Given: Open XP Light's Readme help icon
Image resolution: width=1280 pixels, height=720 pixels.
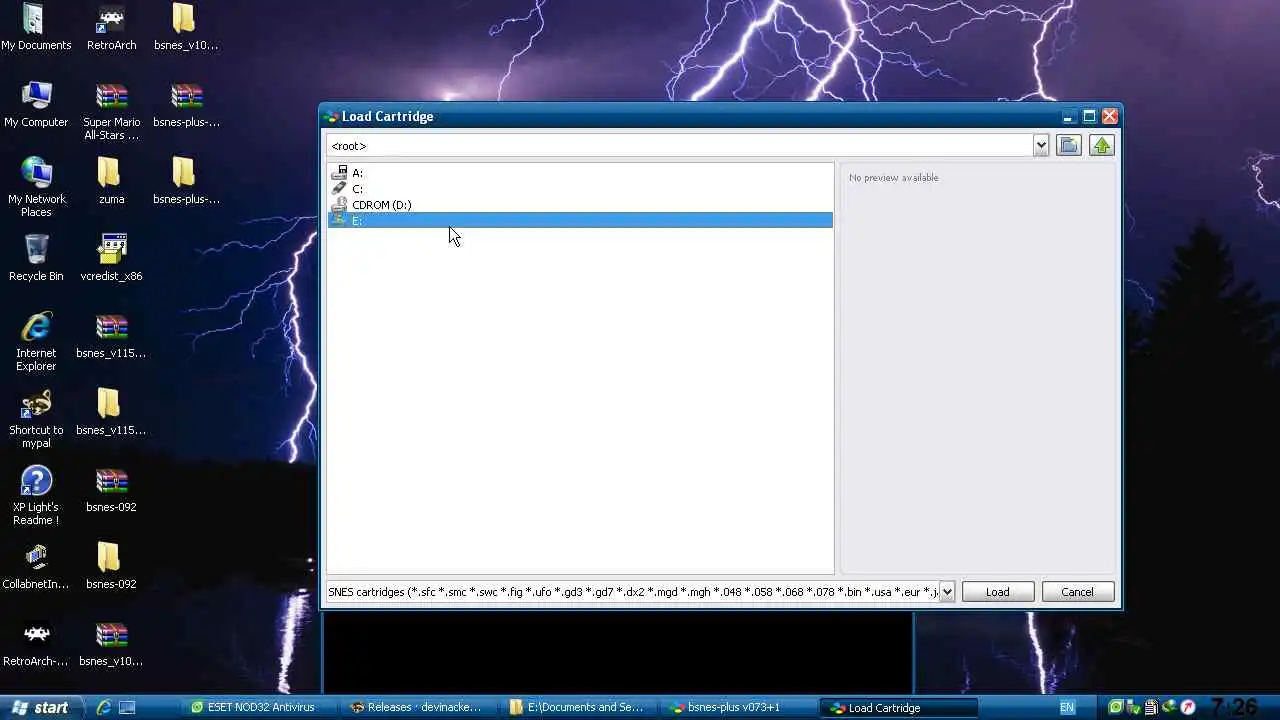Looking at the screenshot, I should click(36, 496).
